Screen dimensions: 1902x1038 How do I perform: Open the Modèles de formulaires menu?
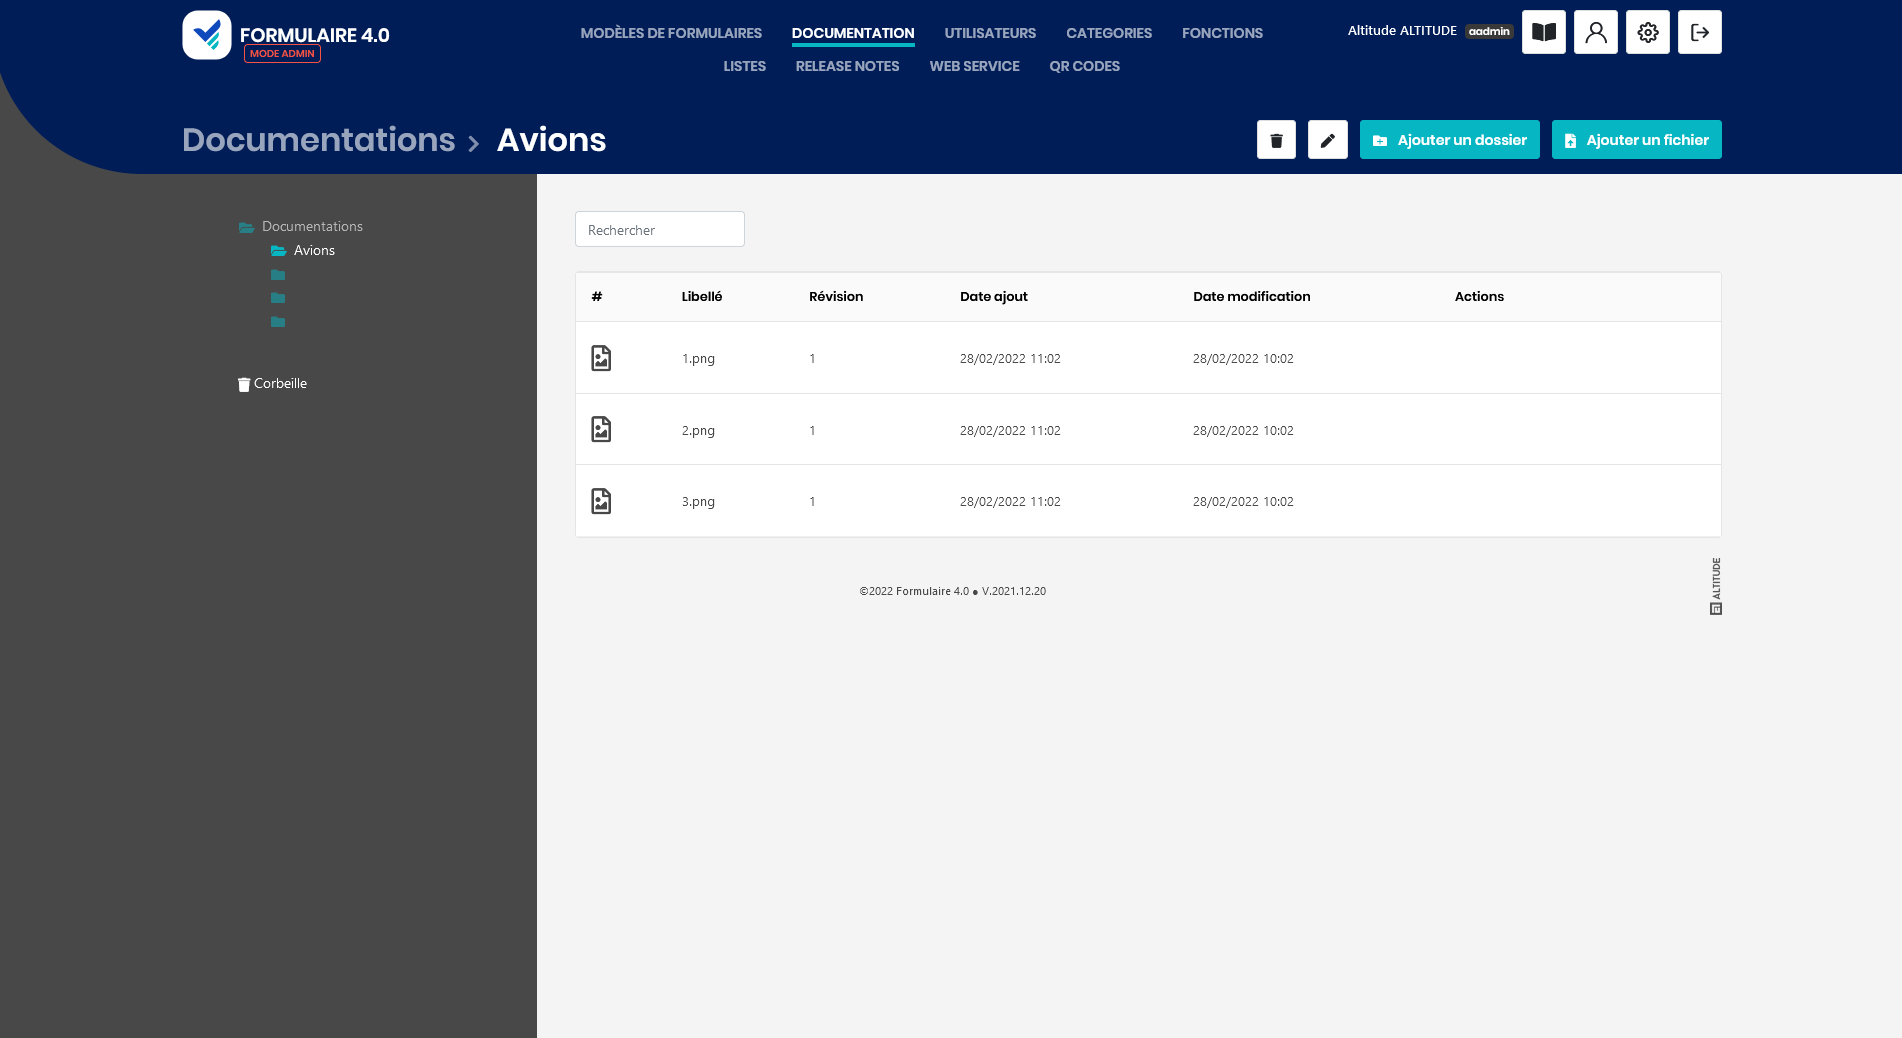tap(671, 33)
